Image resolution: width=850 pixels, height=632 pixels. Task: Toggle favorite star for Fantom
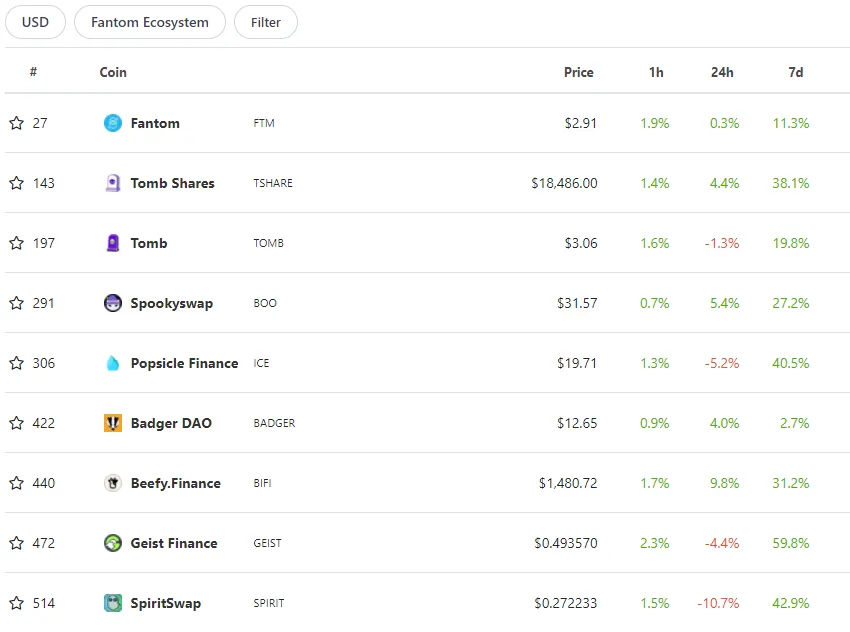point(16,123)
